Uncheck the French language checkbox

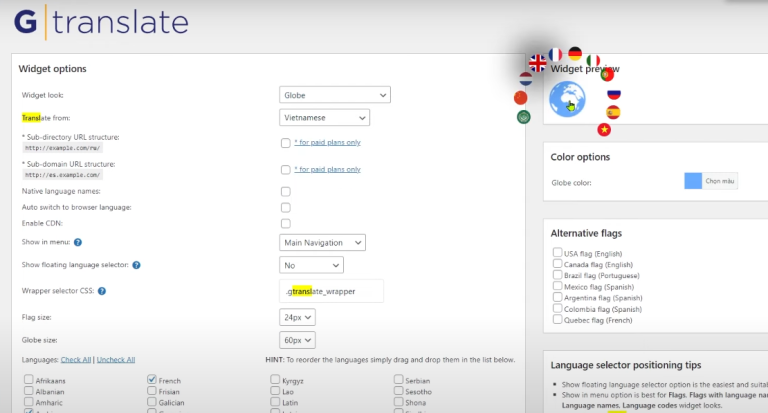click(152, 379)
